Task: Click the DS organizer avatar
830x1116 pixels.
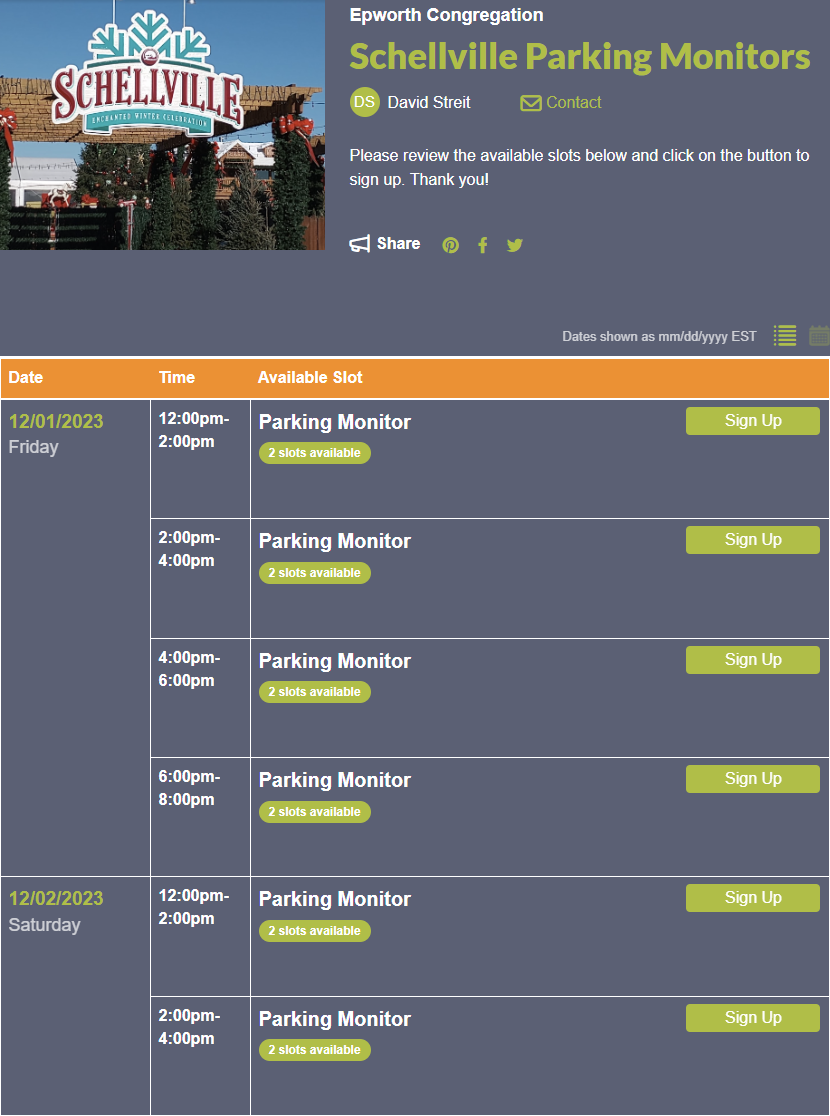Action: (365, 102)
